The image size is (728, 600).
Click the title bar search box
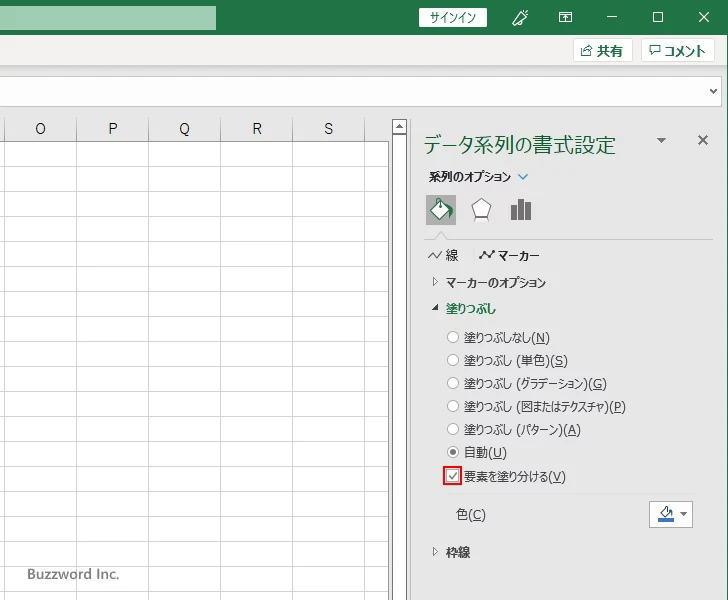tap(108, 18)
